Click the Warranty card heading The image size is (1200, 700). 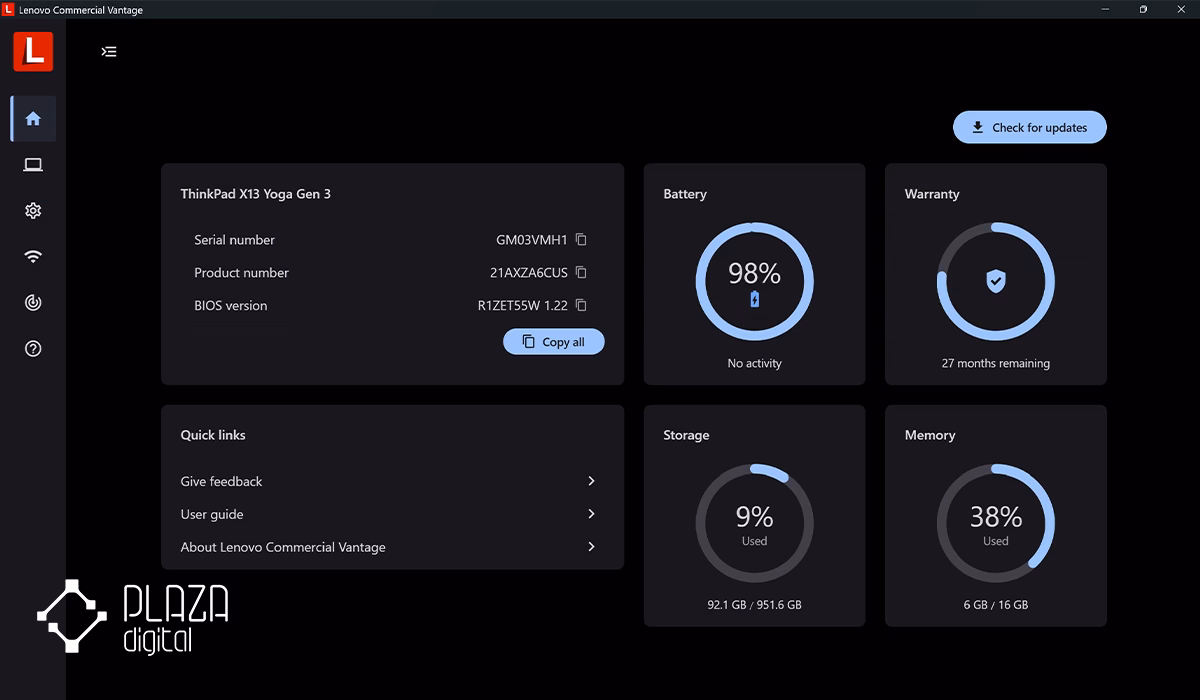click(x=932, y=194)
